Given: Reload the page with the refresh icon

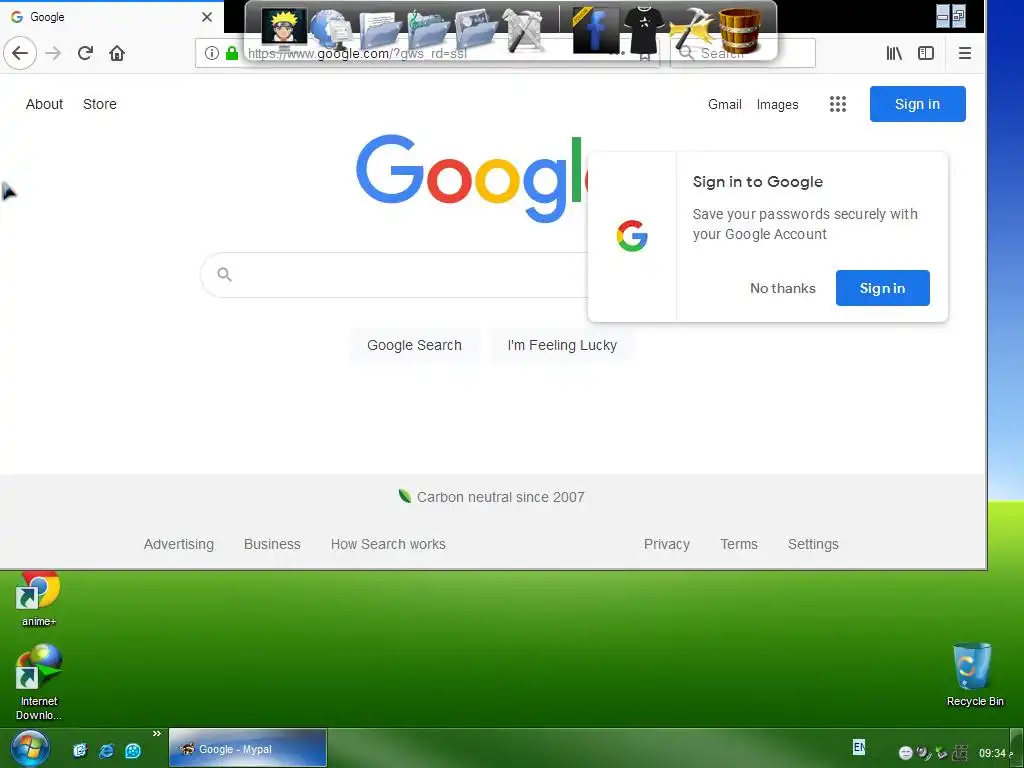Looking at the screenshot, I should coord(85,53).
